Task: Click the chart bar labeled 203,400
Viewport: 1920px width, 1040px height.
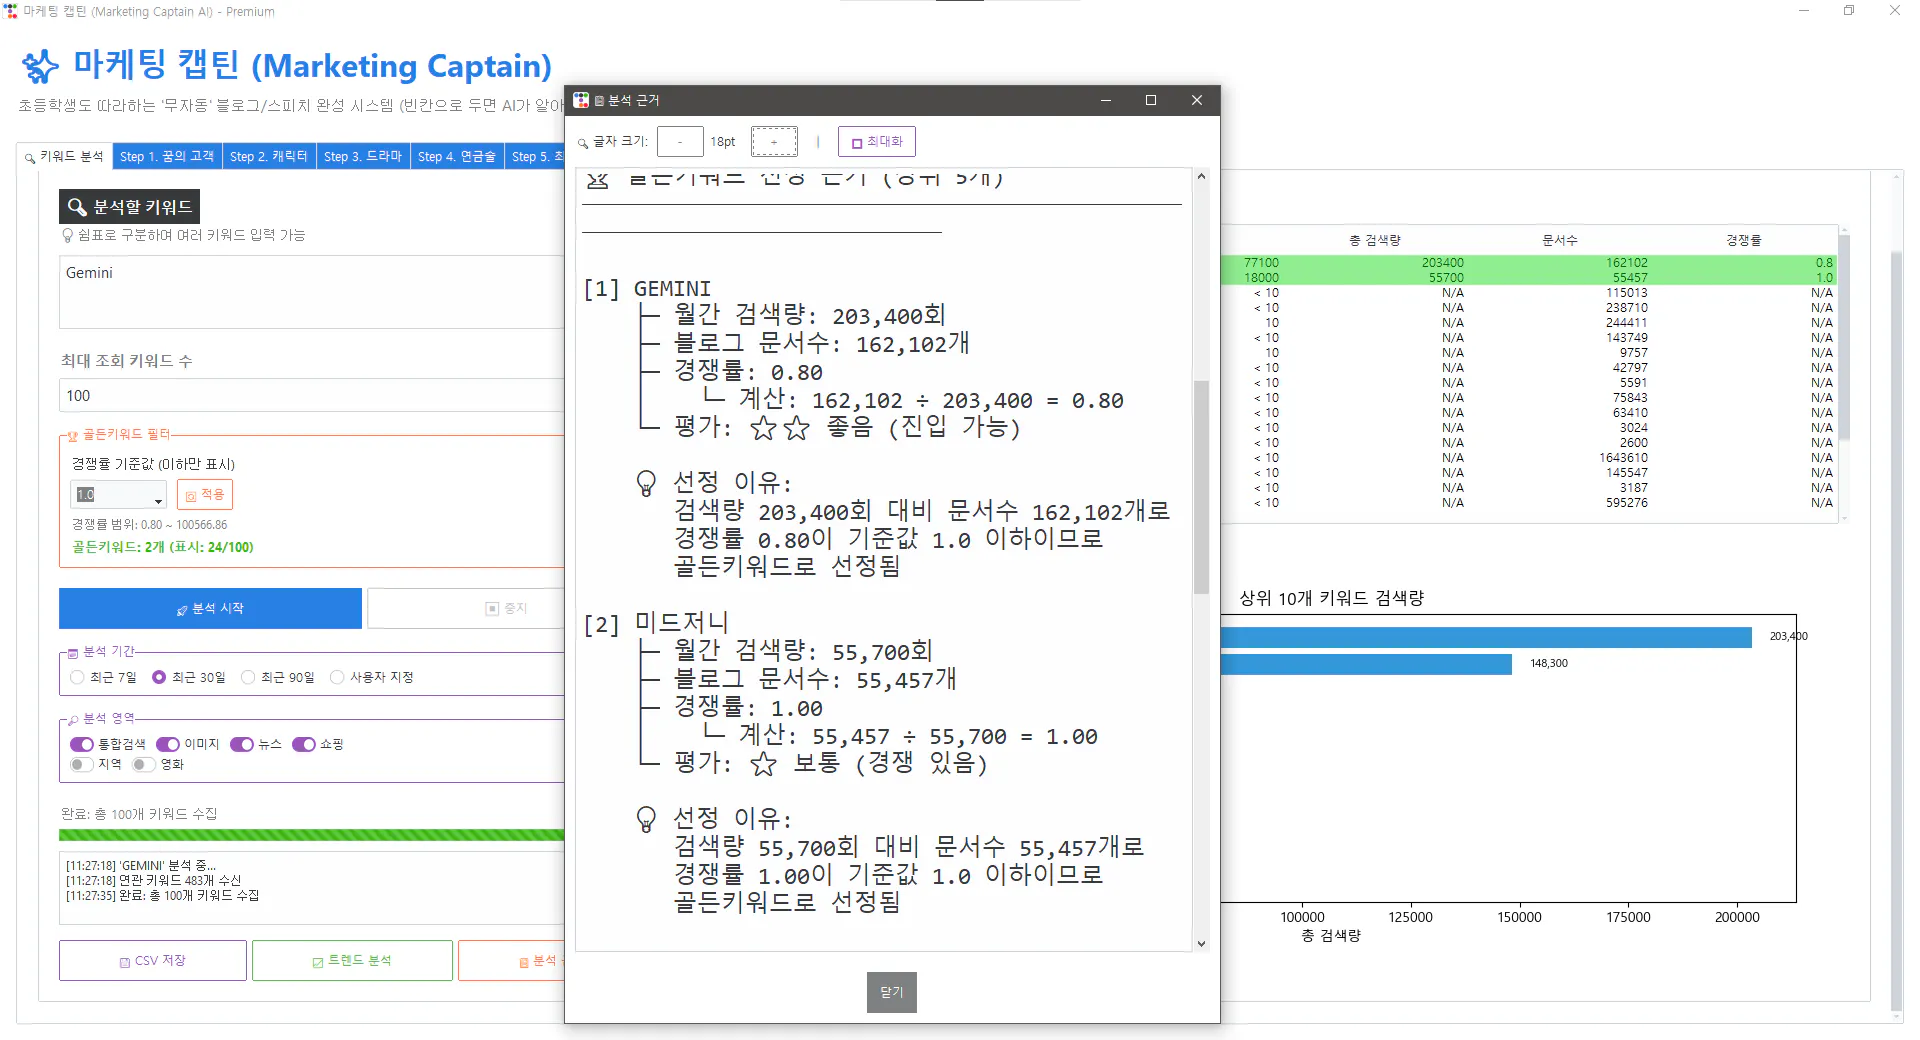Action: [1486, 637]
